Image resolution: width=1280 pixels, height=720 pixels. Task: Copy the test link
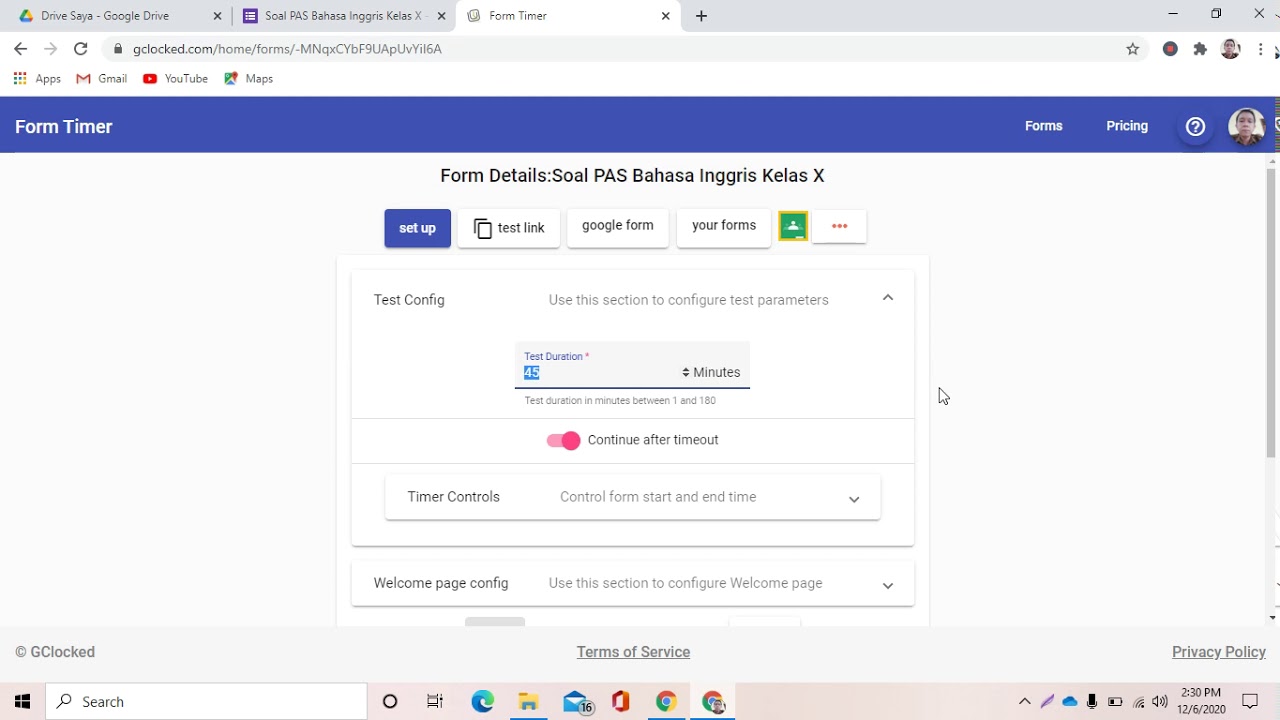click(509, 228)
